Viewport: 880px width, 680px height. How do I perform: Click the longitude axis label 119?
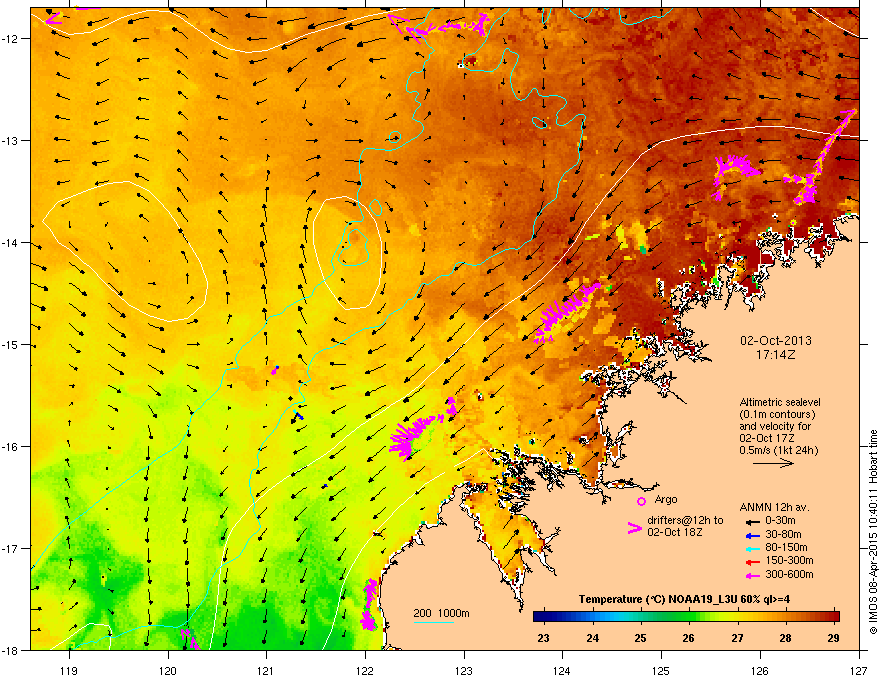point(69,670)
